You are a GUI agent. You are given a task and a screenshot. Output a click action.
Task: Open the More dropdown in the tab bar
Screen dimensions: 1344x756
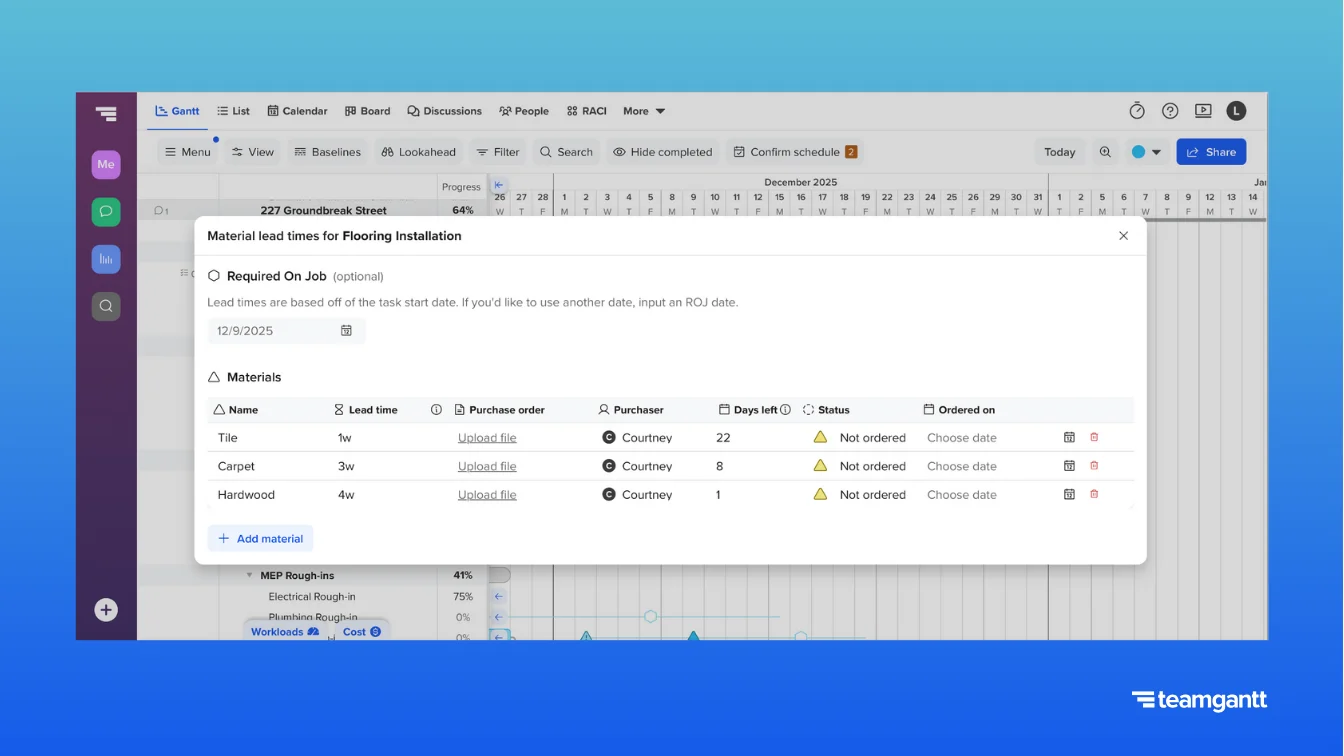point(643,111)
